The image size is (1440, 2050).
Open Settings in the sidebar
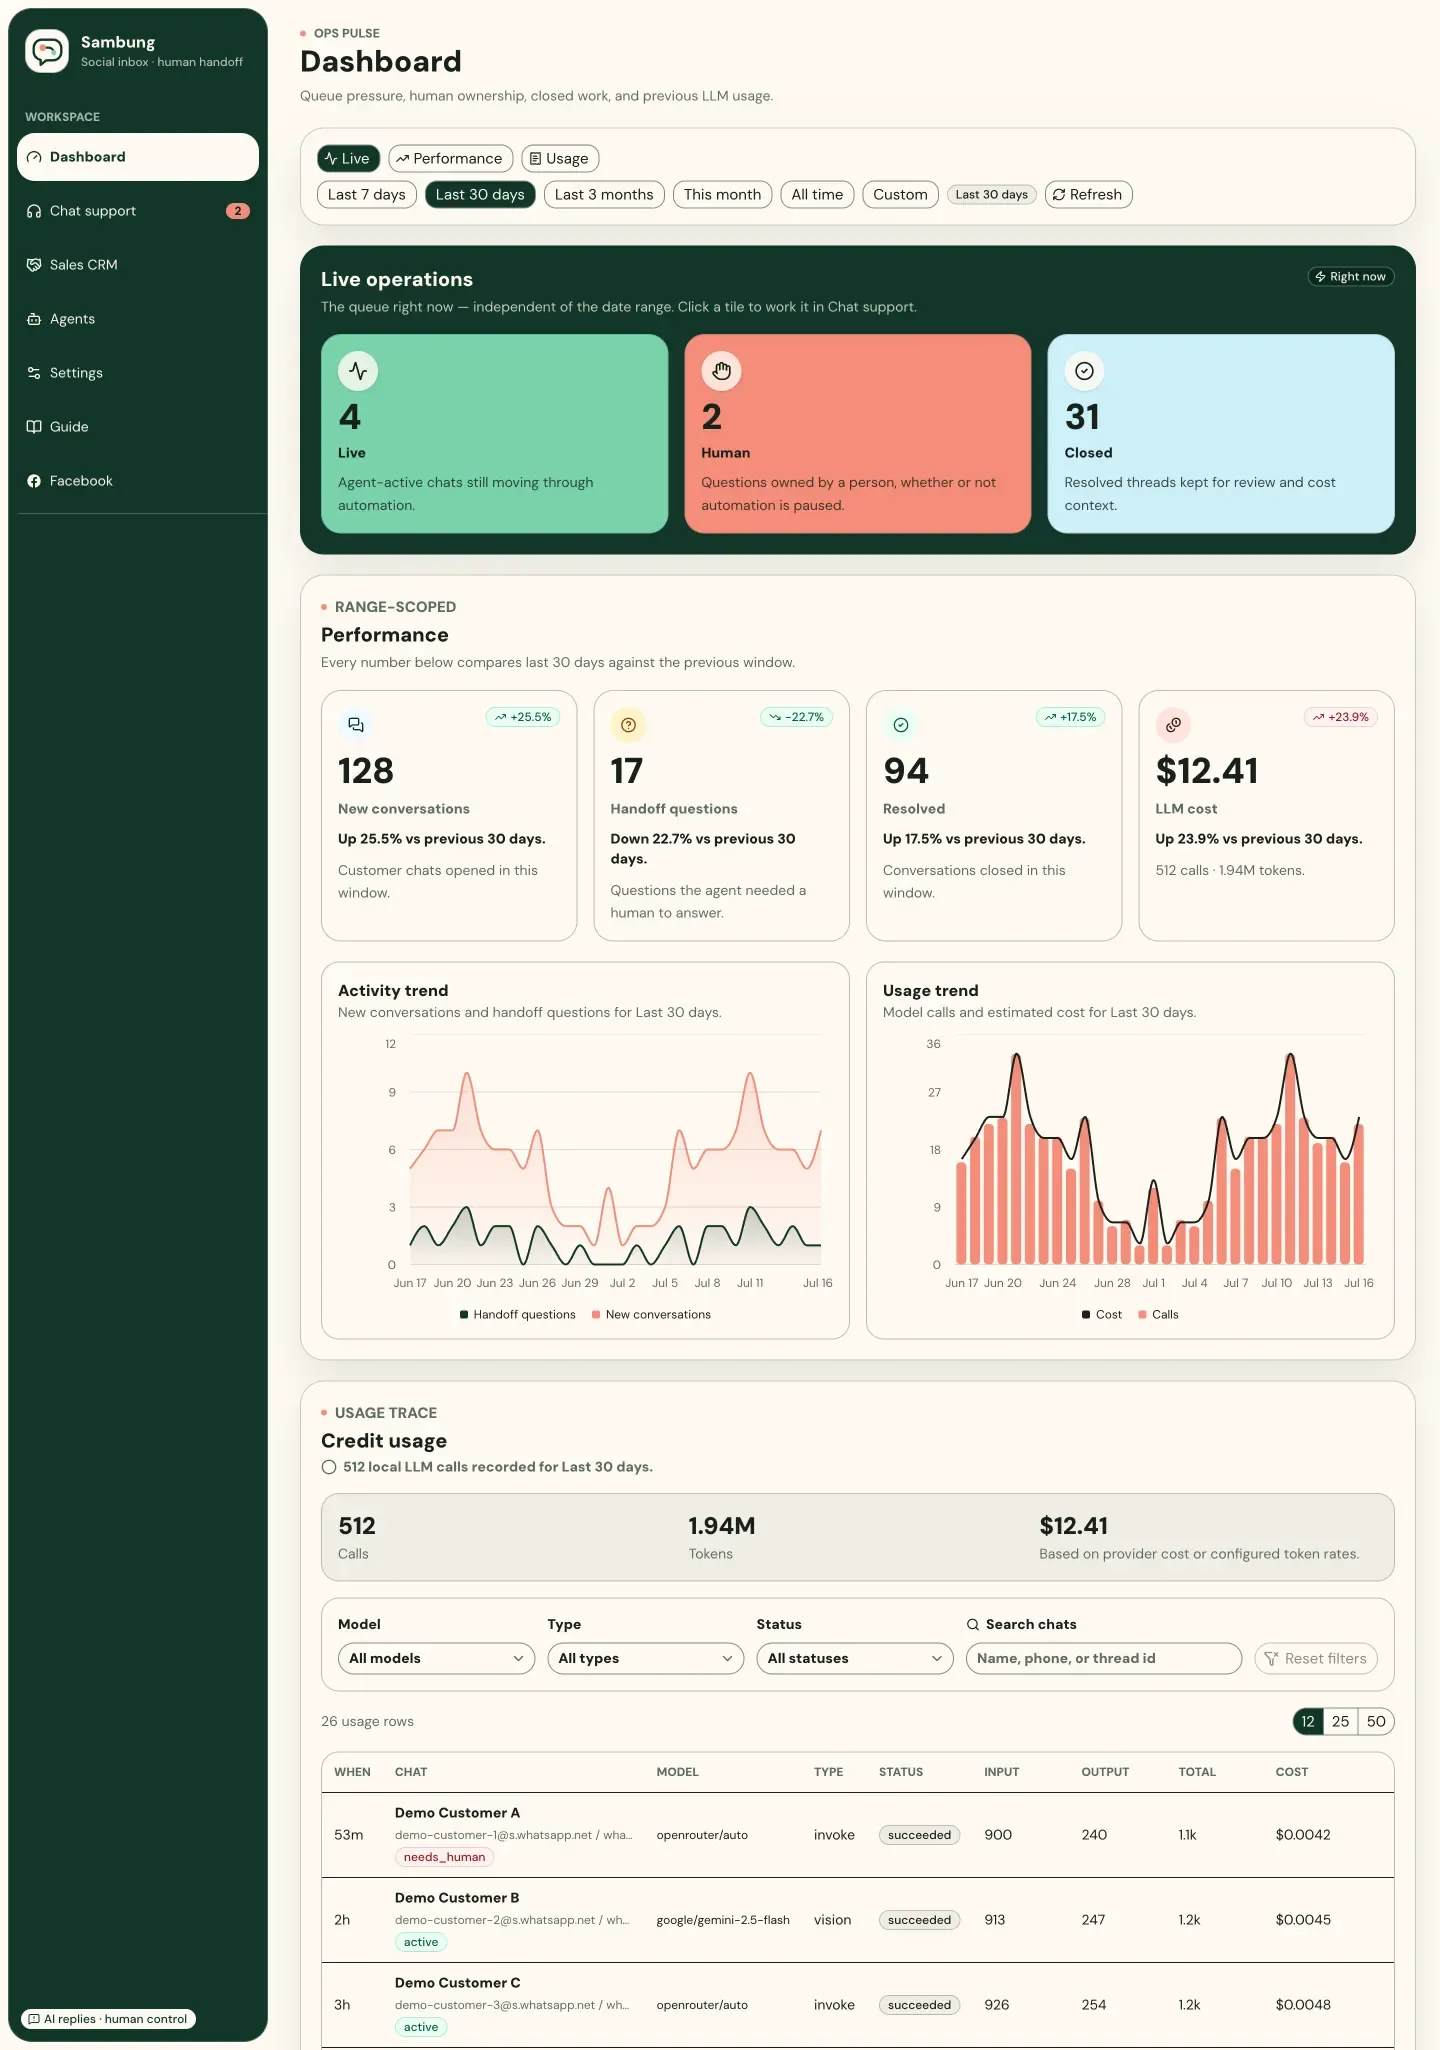(138, 373)
